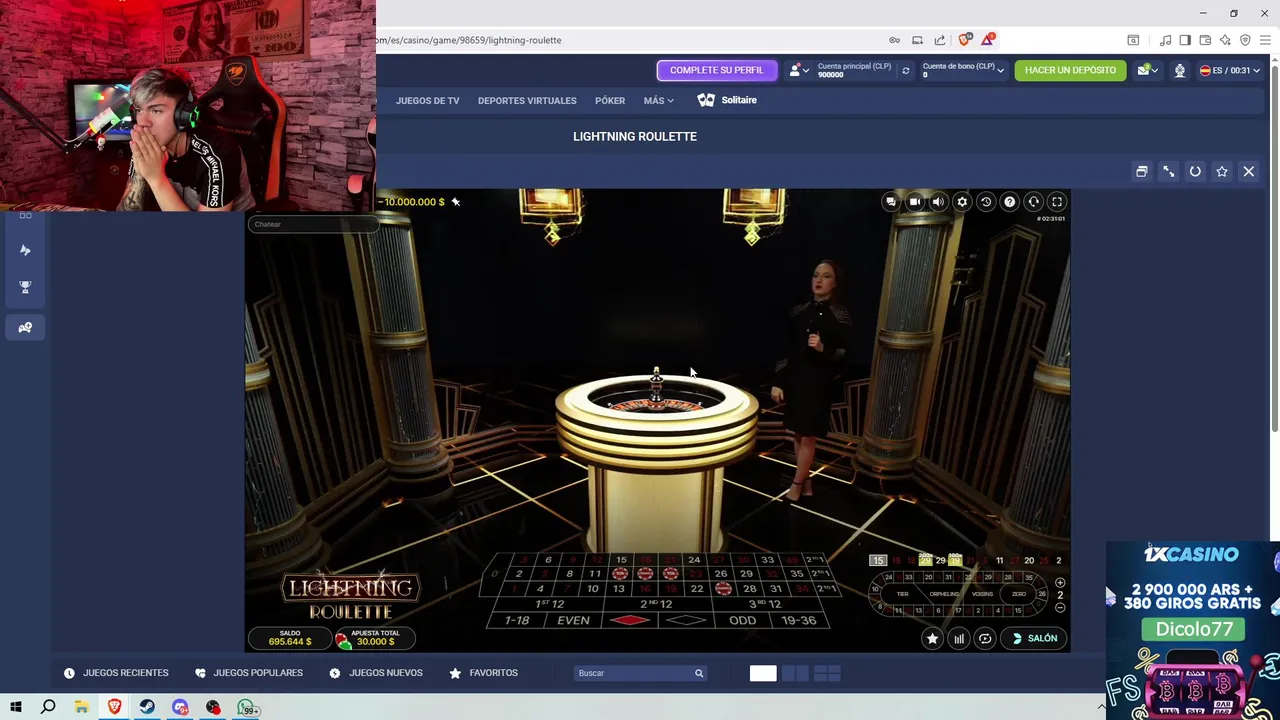Close the game frame X
1280x720 pixels.
(x=1249, y=171)
